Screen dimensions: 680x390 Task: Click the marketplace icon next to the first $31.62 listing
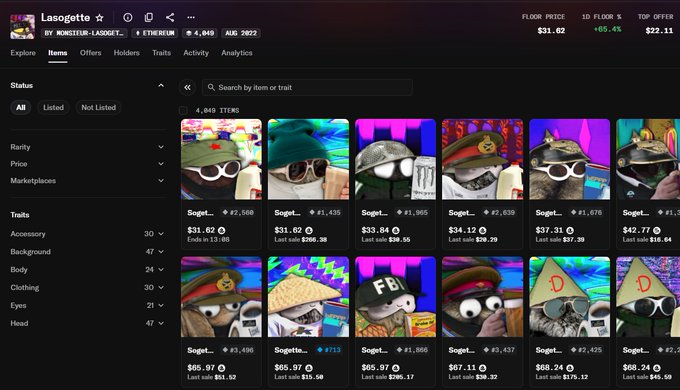pyautogui.click(x=221, y=230)
